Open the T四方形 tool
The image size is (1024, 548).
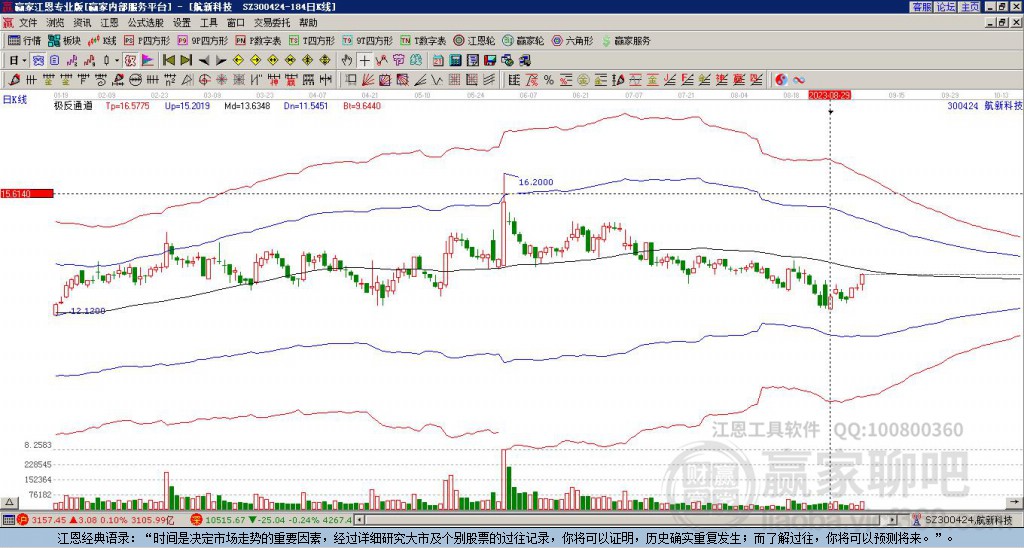tap(312, 41)
